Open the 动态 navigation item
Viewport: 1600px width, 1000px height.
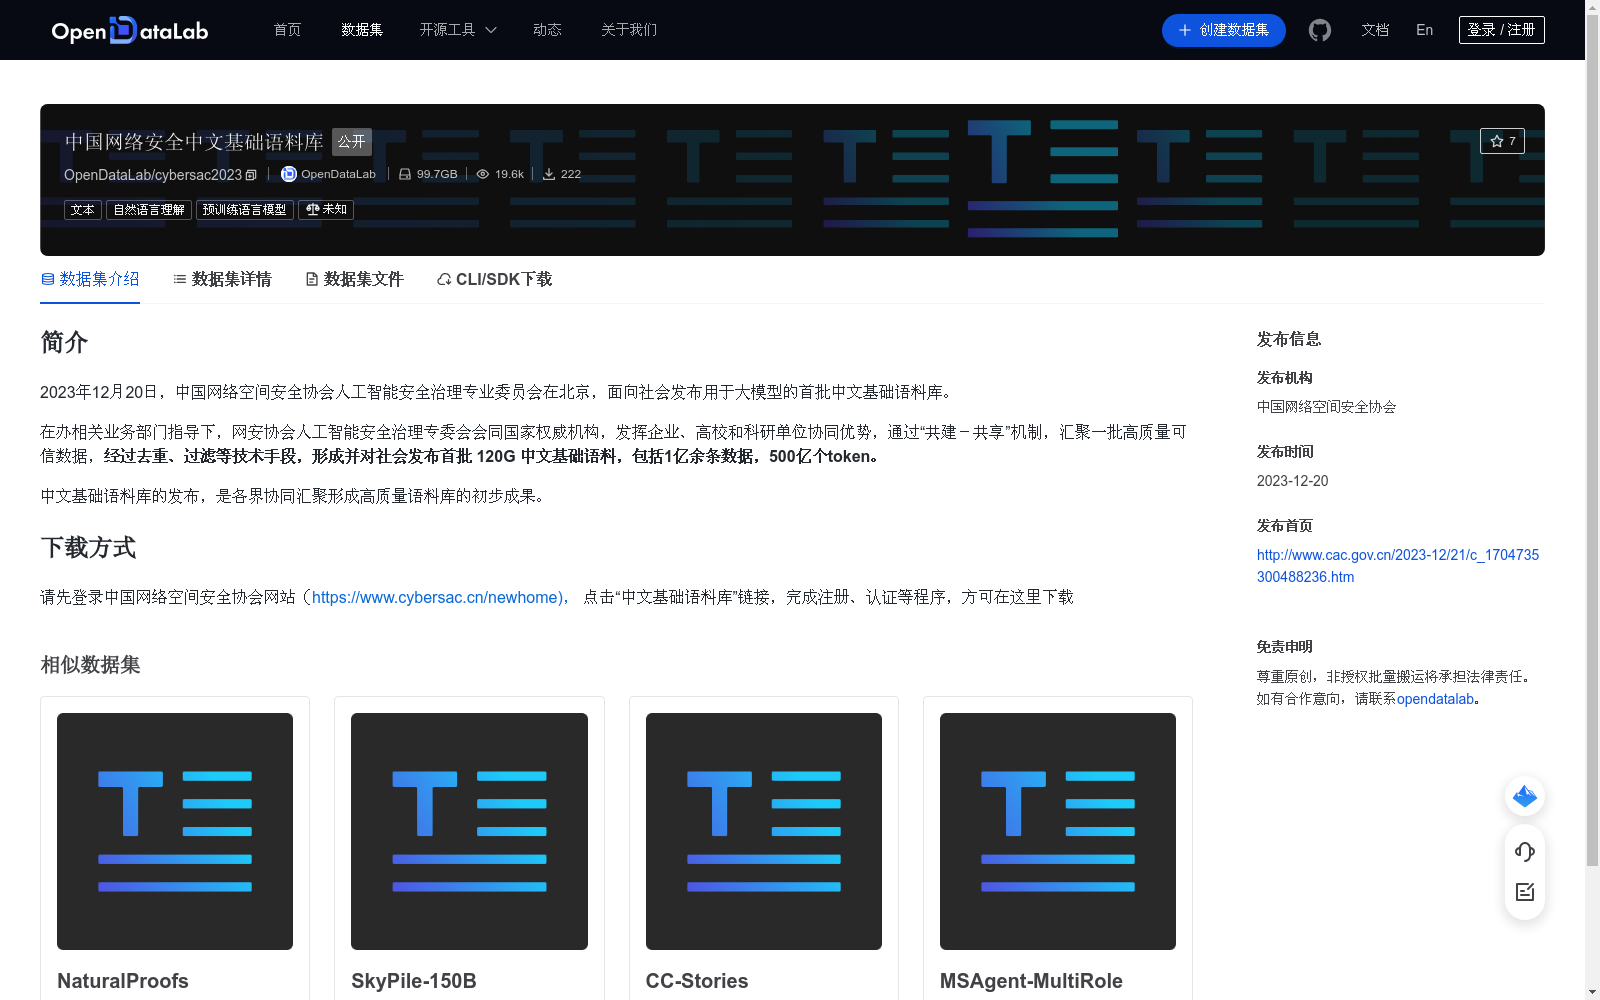pyautogui.click(x=547, y=30)
